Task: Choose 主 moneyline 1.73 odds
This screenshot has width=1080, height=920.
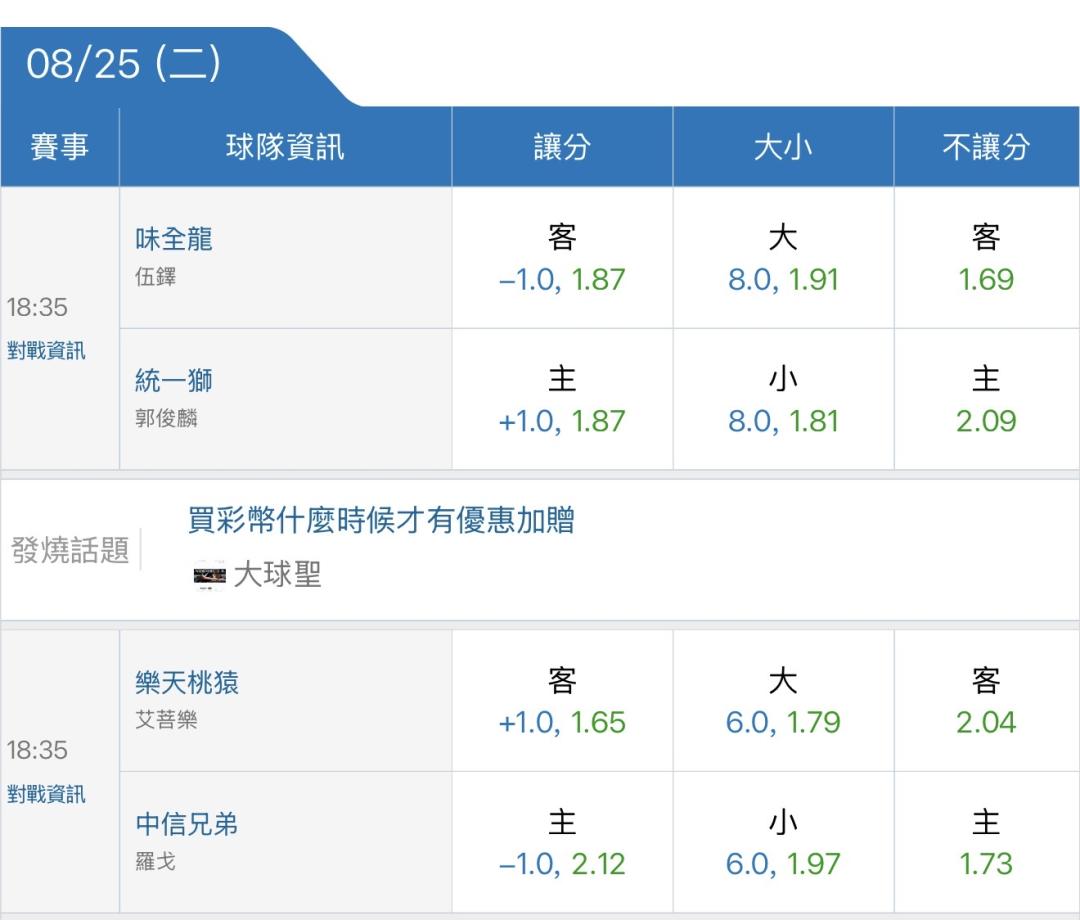Action: pyautogui.click(x=986, y=843)
